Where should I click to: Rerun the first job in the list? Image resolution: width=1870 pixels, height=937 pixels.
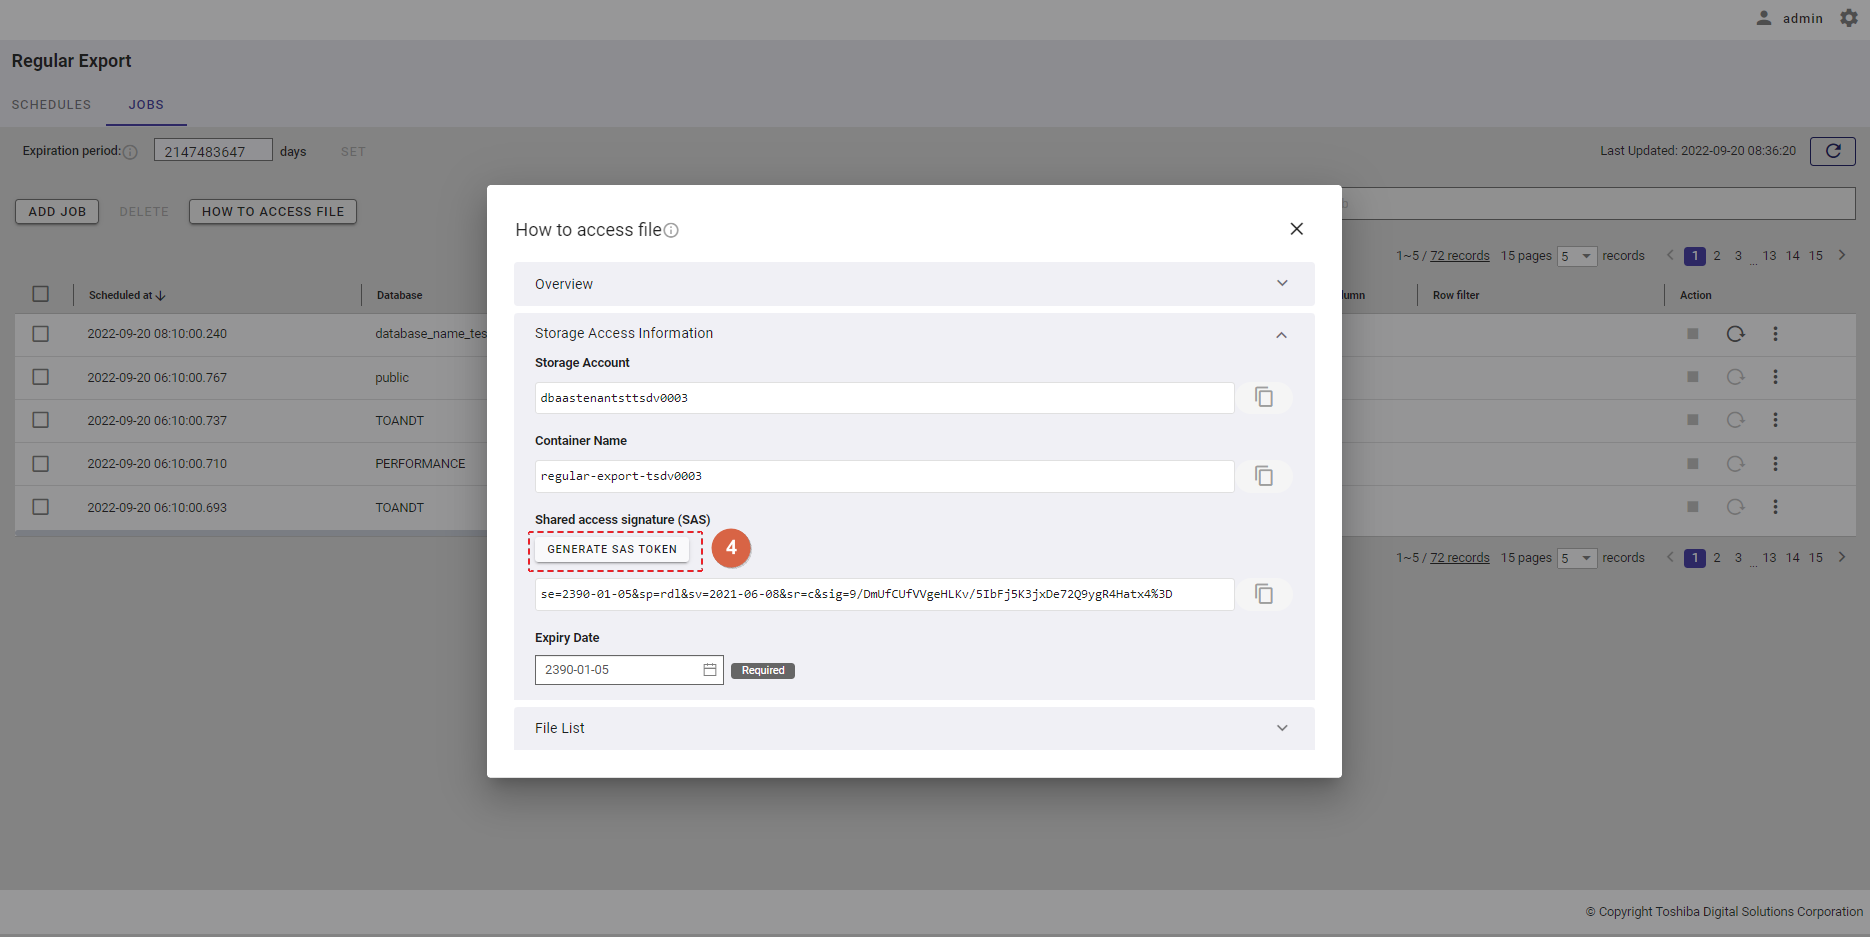pyautogui.click(x=1735, y=334)
